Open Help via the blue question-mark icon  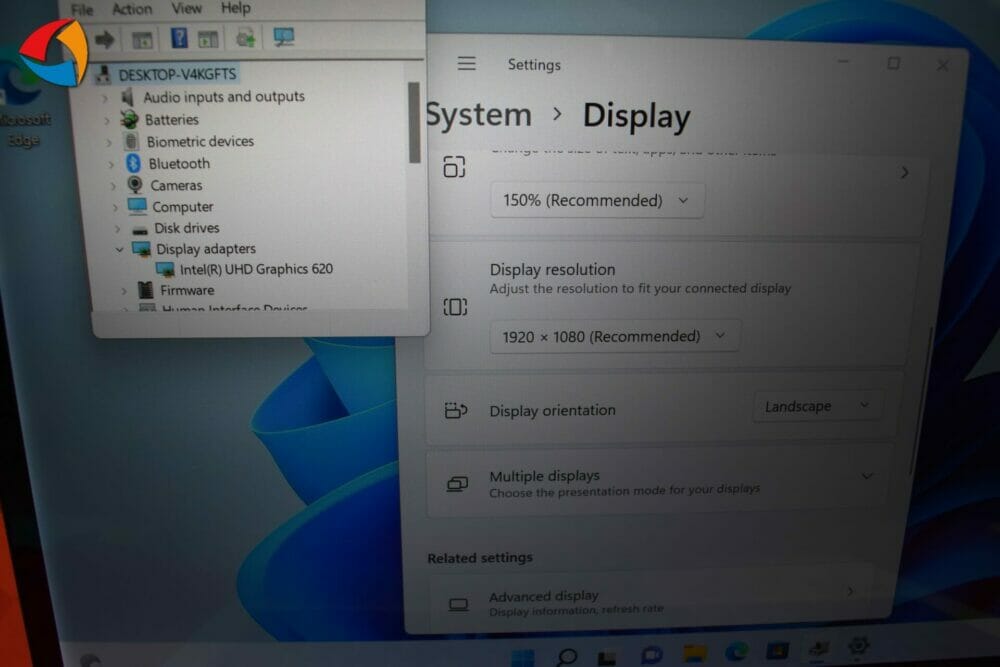pos(179,38)
